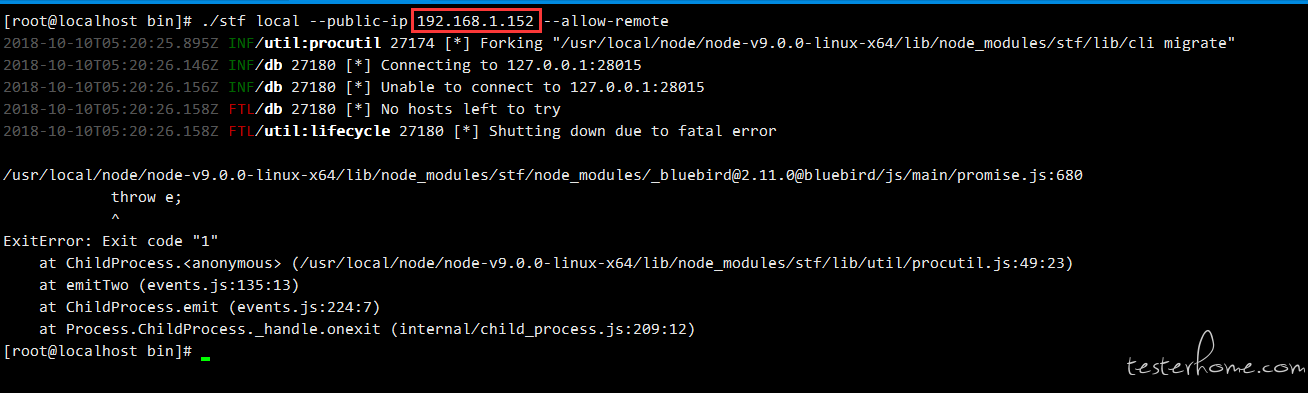Image resolution: width=1308 pixels, height=393 pixels.
Task: Click the promise.js:680 file path line
Action: [543, 175]
